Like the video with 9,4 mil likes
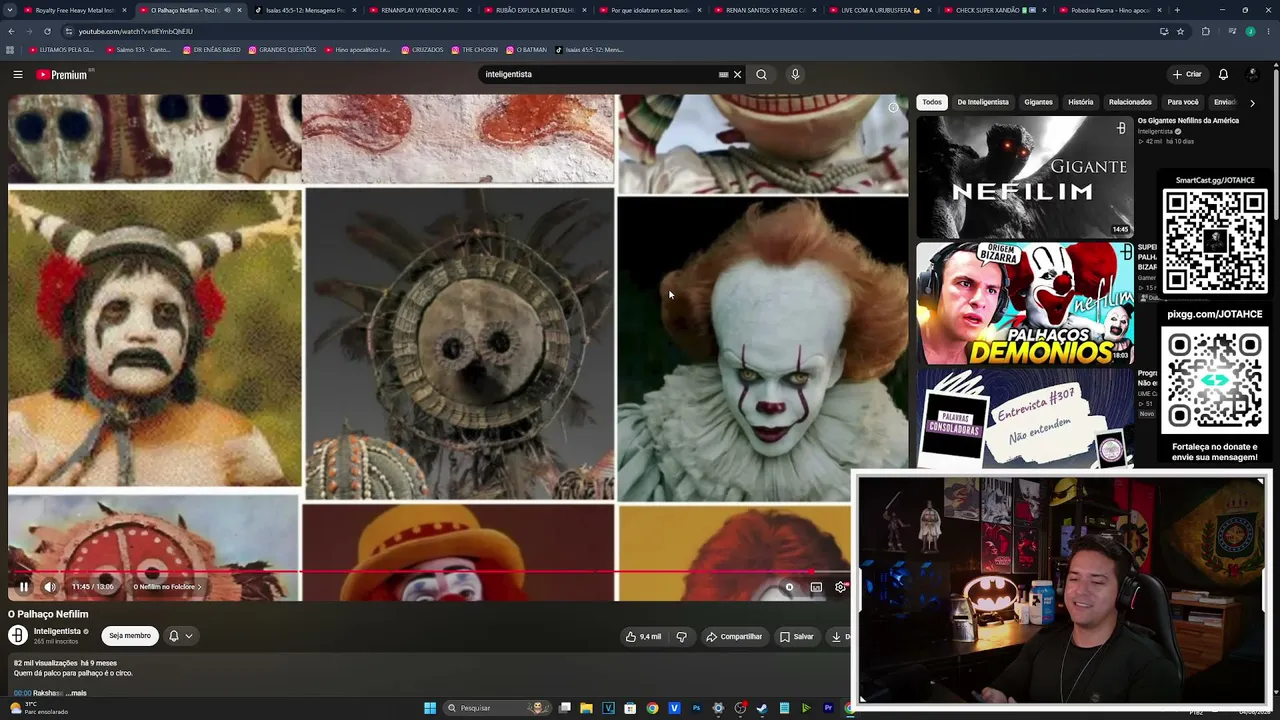1280x720 pixels. click(x=643, y=636)
